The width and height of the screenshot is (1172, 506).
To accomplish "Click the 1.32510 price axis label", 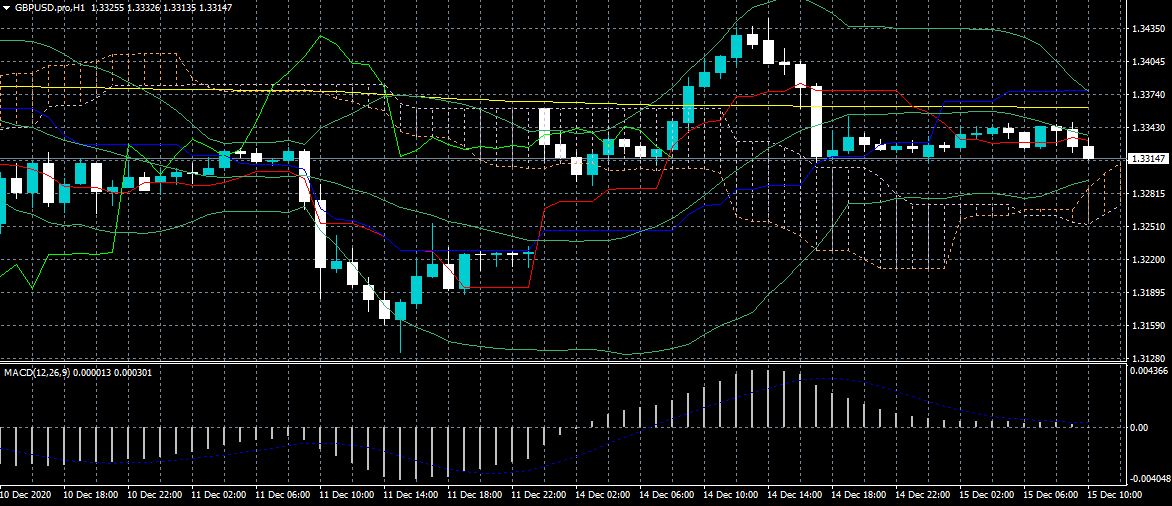I will [x=1147, y=226].
